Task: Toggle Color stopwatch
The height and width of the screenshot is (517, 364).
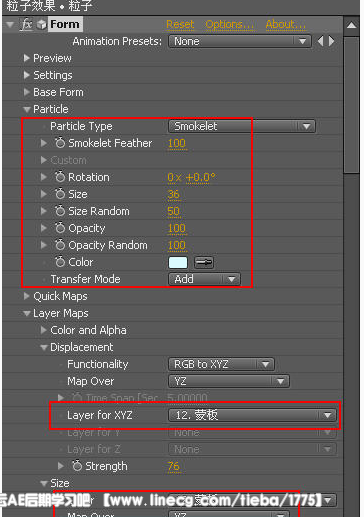Action: (60, 262)
